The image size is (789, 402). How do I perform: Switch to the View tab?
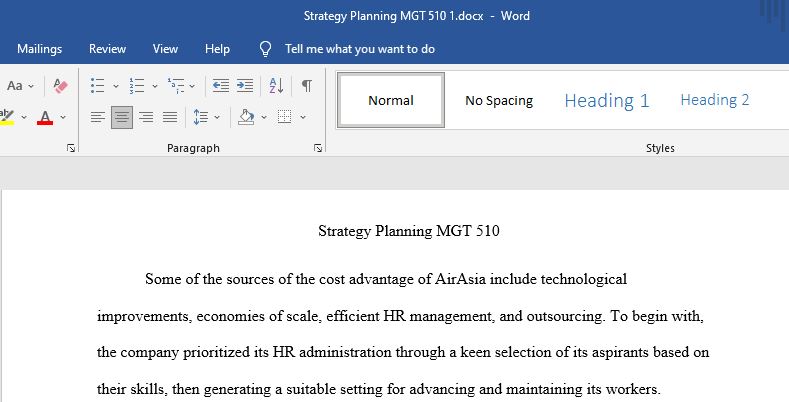pos(165,49)
